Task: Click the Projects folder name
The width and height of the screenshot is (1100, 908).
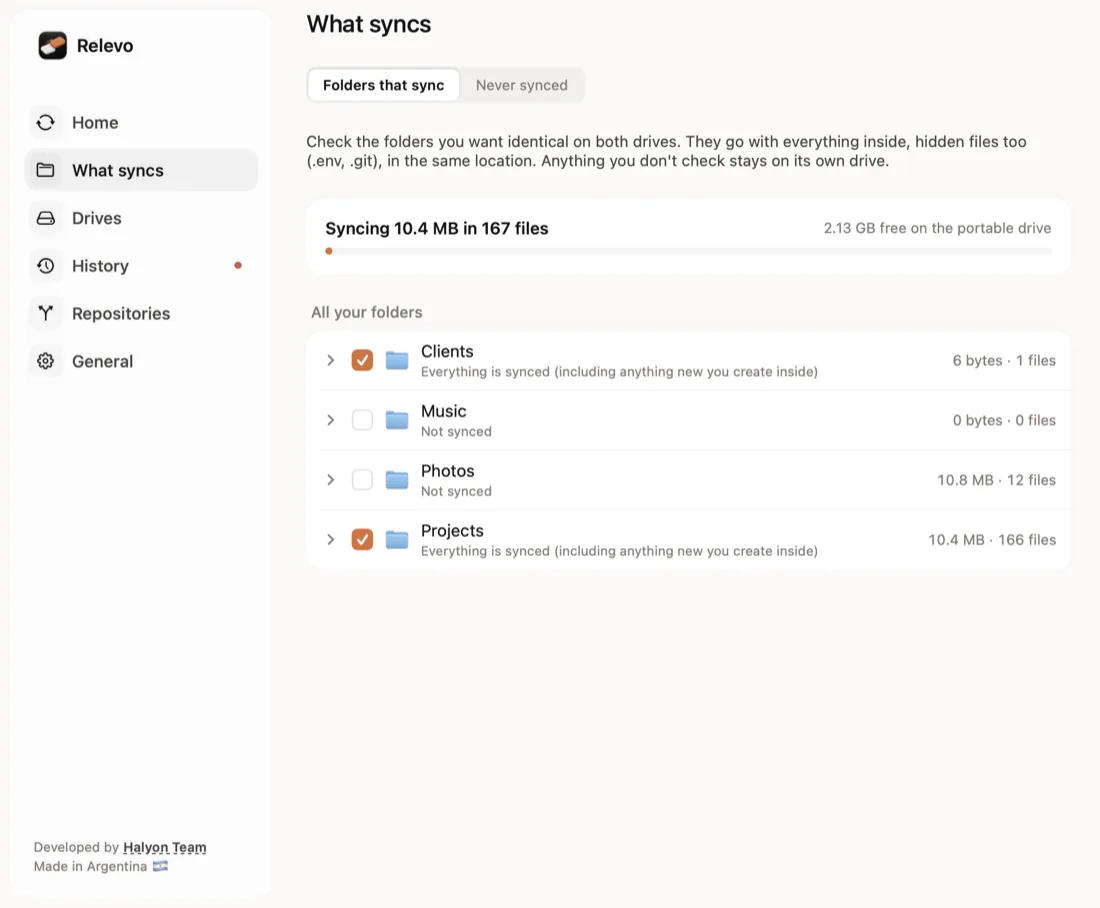Action: coord(452,530)
